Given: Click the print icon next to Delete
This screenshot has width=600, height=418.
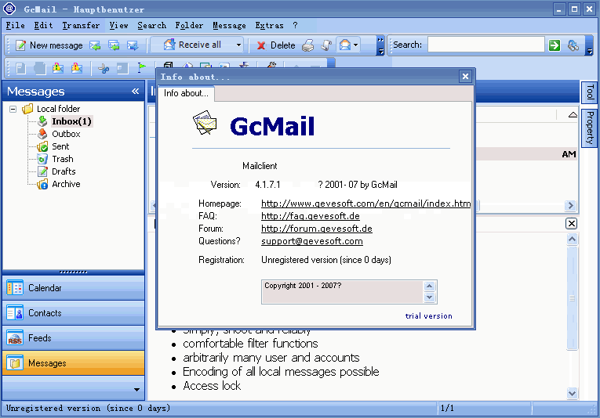Looking at the screenshot, I should click(x=309, y=45).
